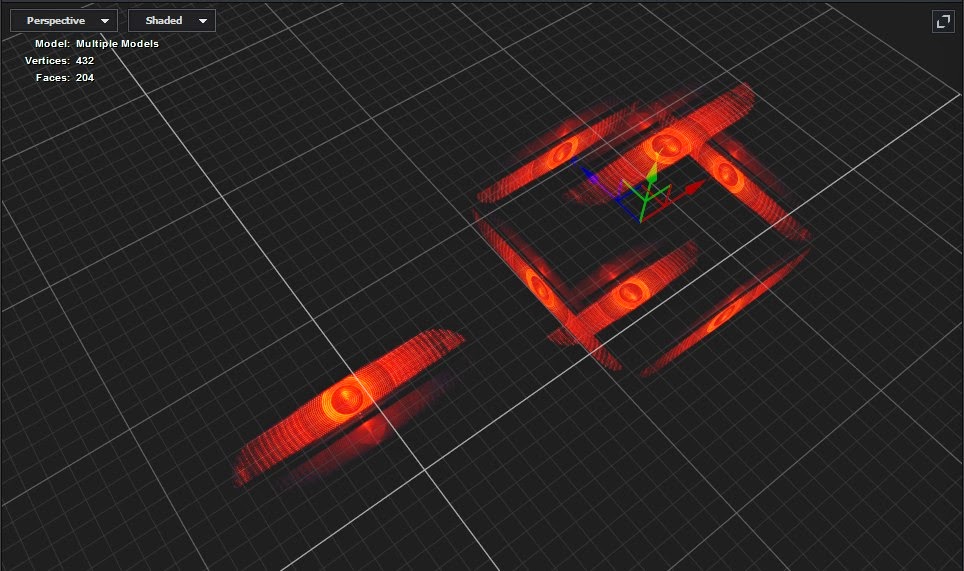Click the green Y-axis gizmo arrow
964x571 pixels.
point(652,175)
